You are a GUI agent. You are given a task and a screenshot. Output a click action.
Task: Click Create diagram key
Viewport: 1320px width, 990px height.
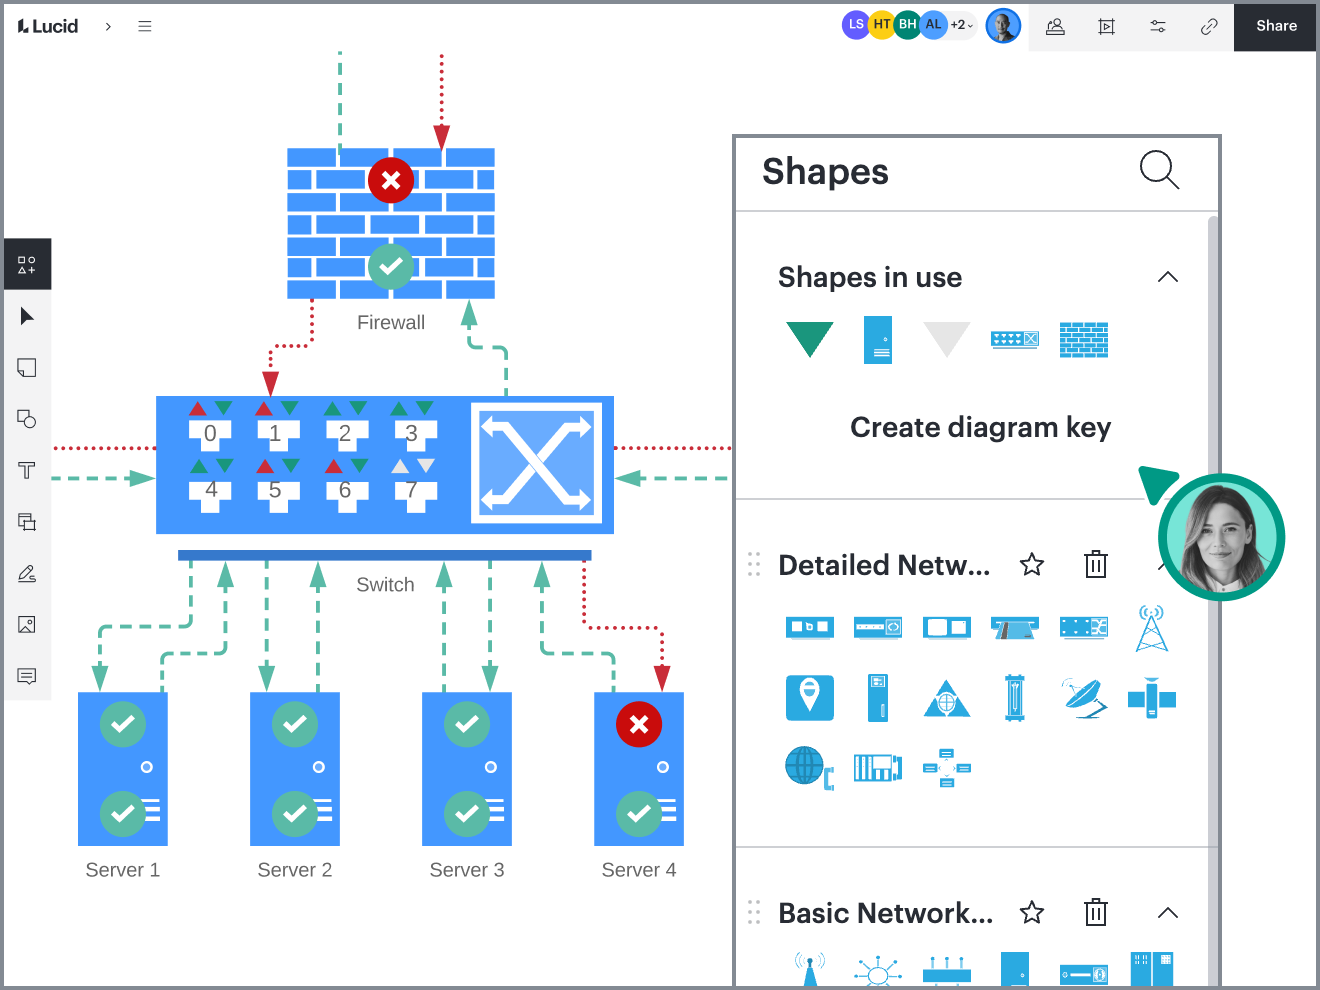(x=980, y=428)
